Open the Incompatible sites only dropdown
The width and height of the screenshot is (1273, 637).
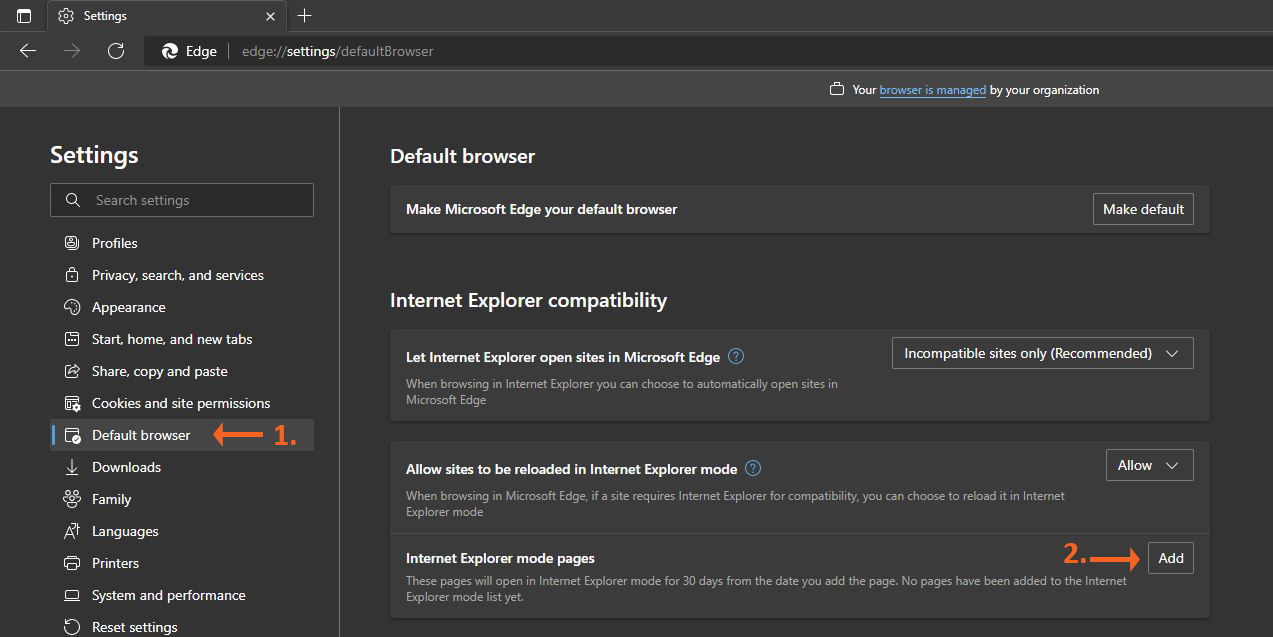(1041, 352)
